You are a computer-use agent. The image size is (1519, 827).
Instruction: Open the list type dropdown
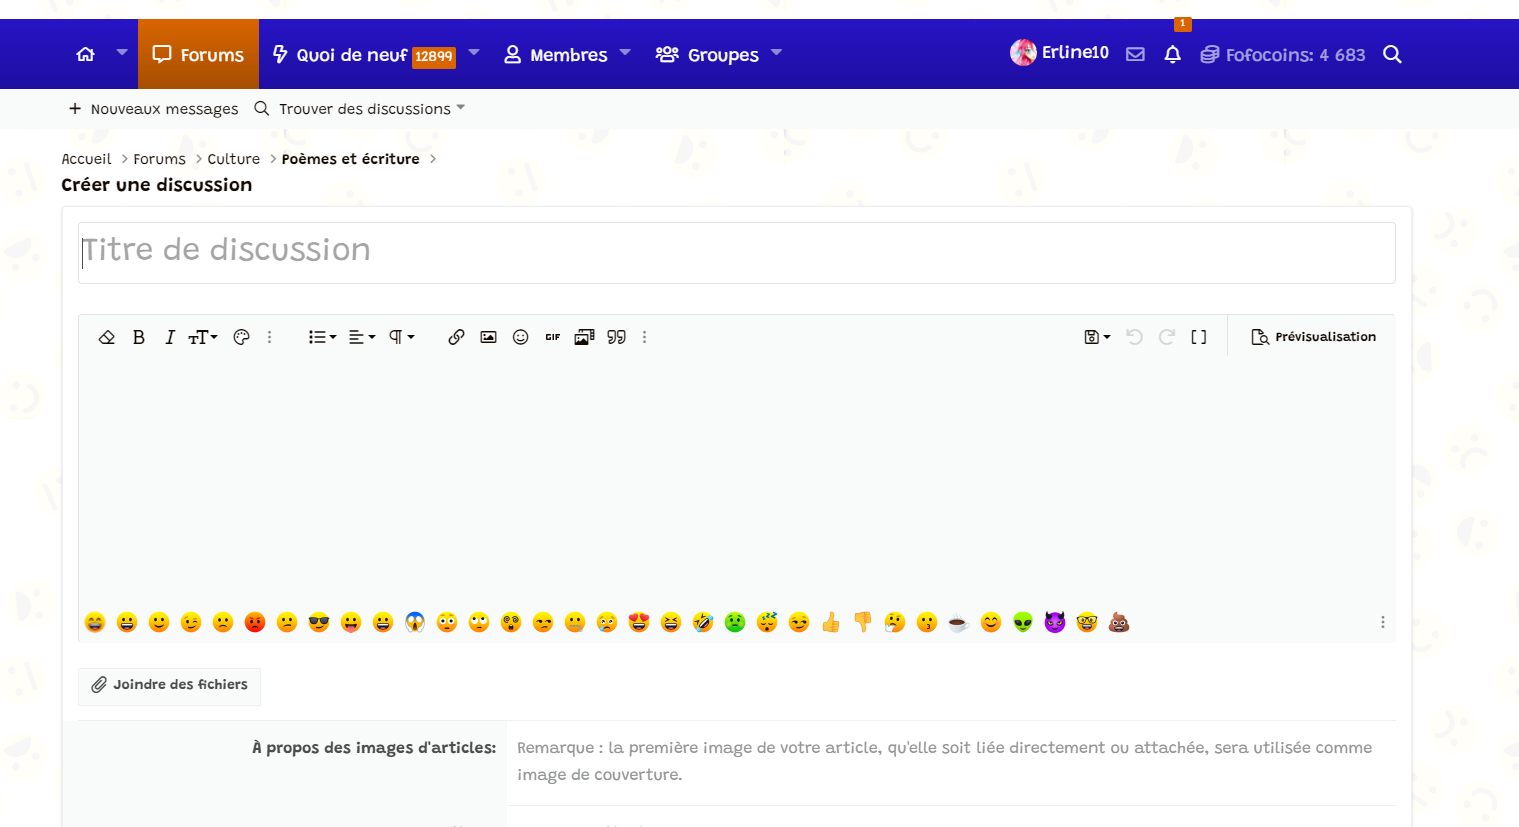pyautogui.click(x=322, y=337)
